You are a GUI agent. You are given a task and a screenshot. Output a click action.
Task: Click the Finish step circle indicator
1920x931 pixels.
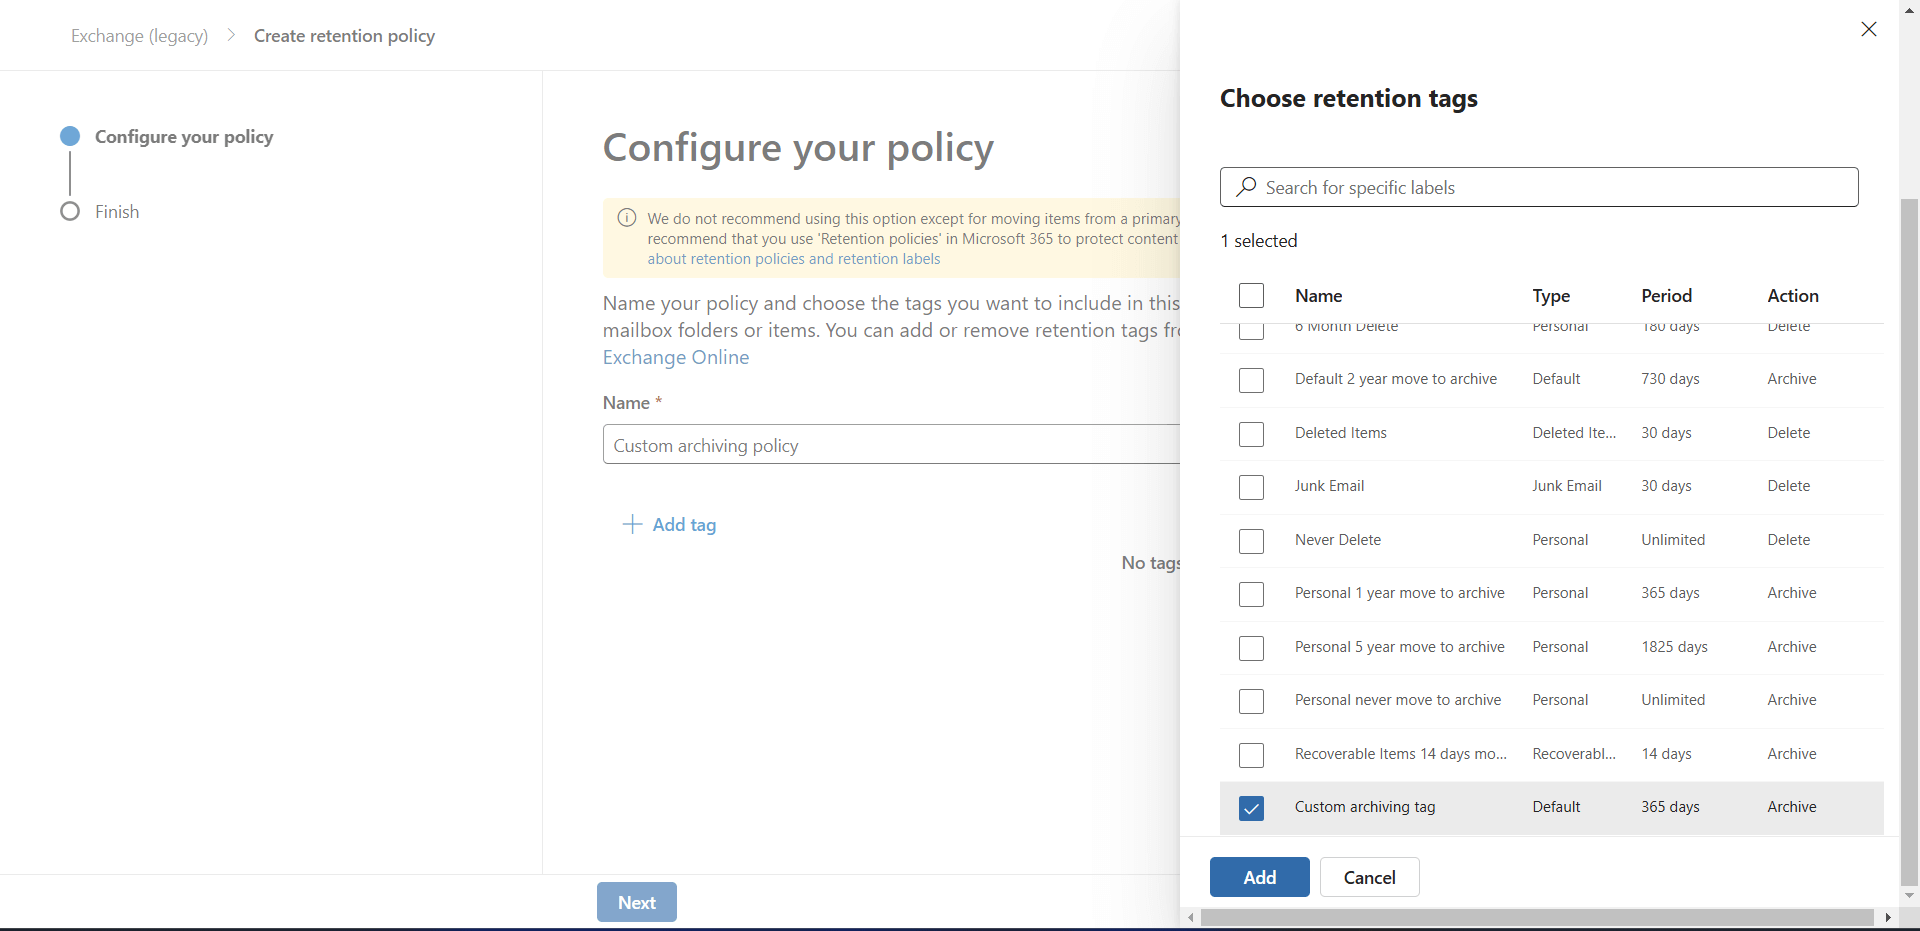(x=69, y=211)
